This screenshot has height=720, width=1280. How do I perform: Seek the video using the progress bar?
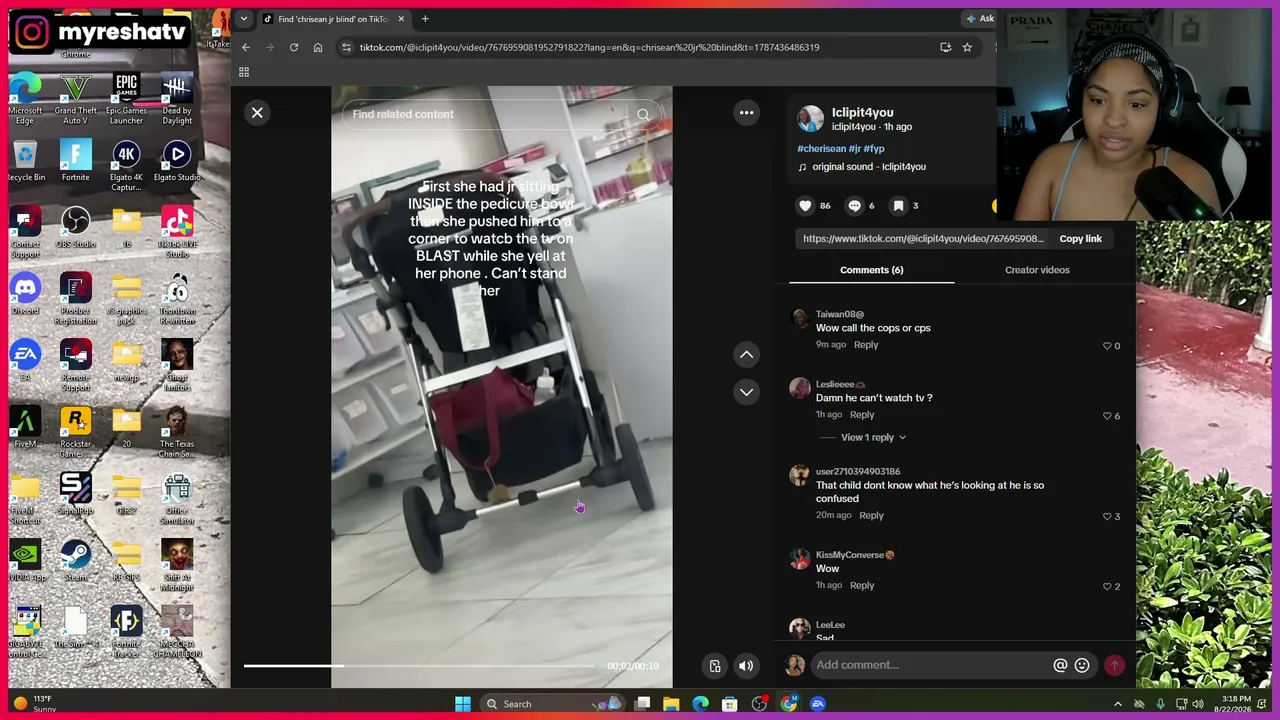[x=419, y=665]
